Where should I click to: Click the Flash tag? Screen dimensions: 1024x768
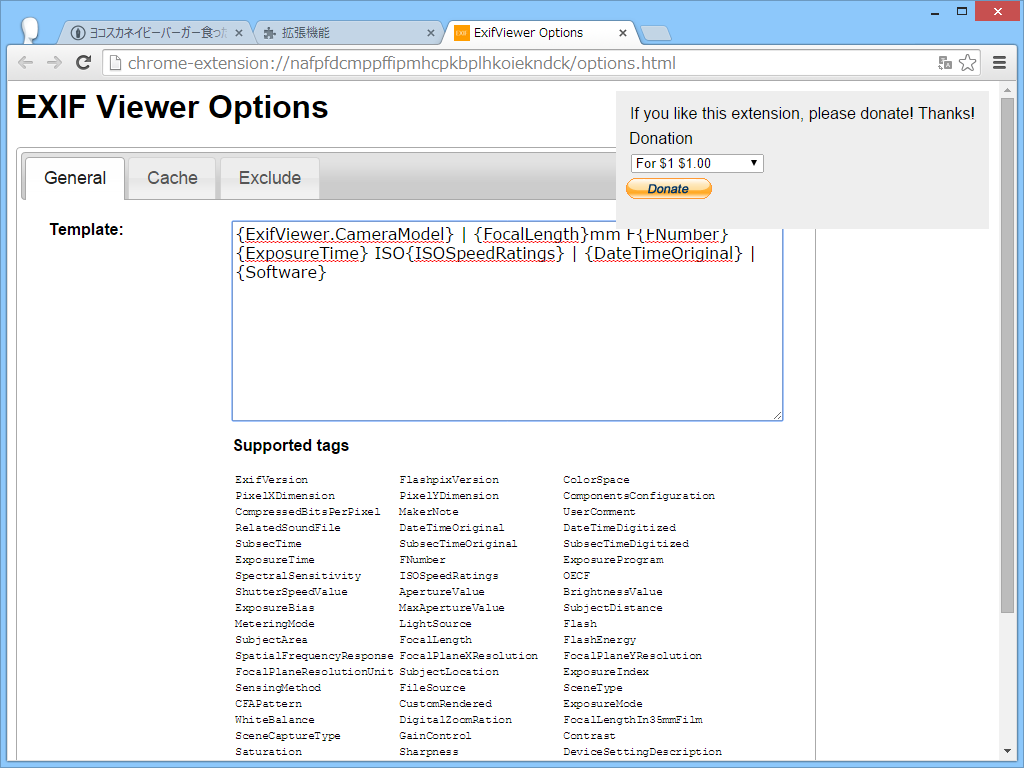[x=579, y=624]
